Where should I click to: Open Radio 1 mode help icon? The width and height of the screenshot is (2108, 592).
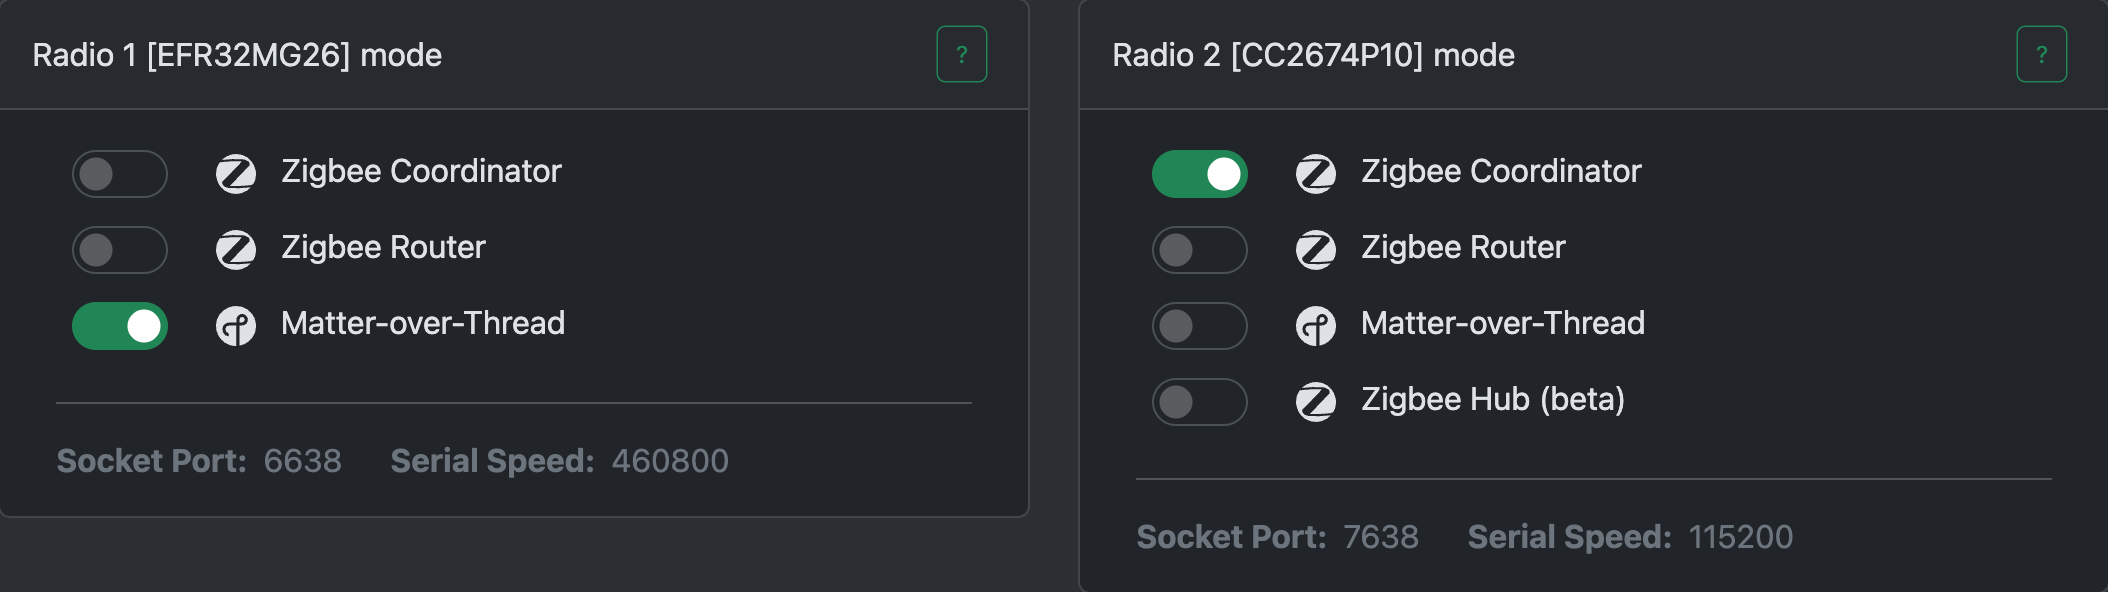961,54
